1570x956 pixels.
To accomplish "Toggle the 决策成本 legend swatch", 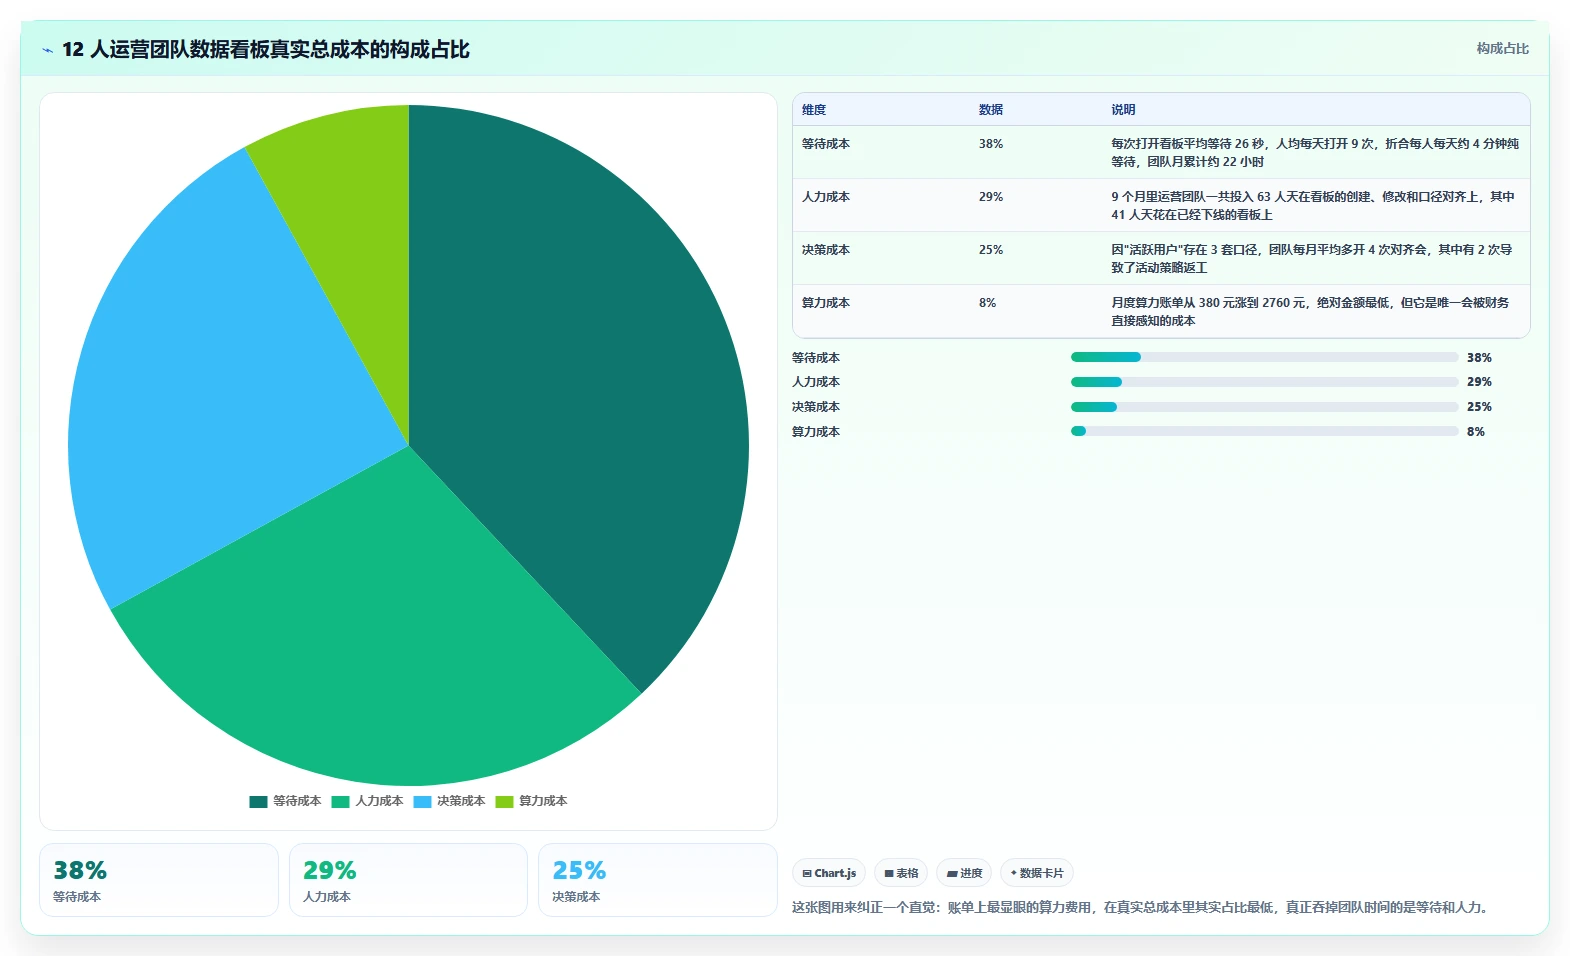I will tap(422, 801).
